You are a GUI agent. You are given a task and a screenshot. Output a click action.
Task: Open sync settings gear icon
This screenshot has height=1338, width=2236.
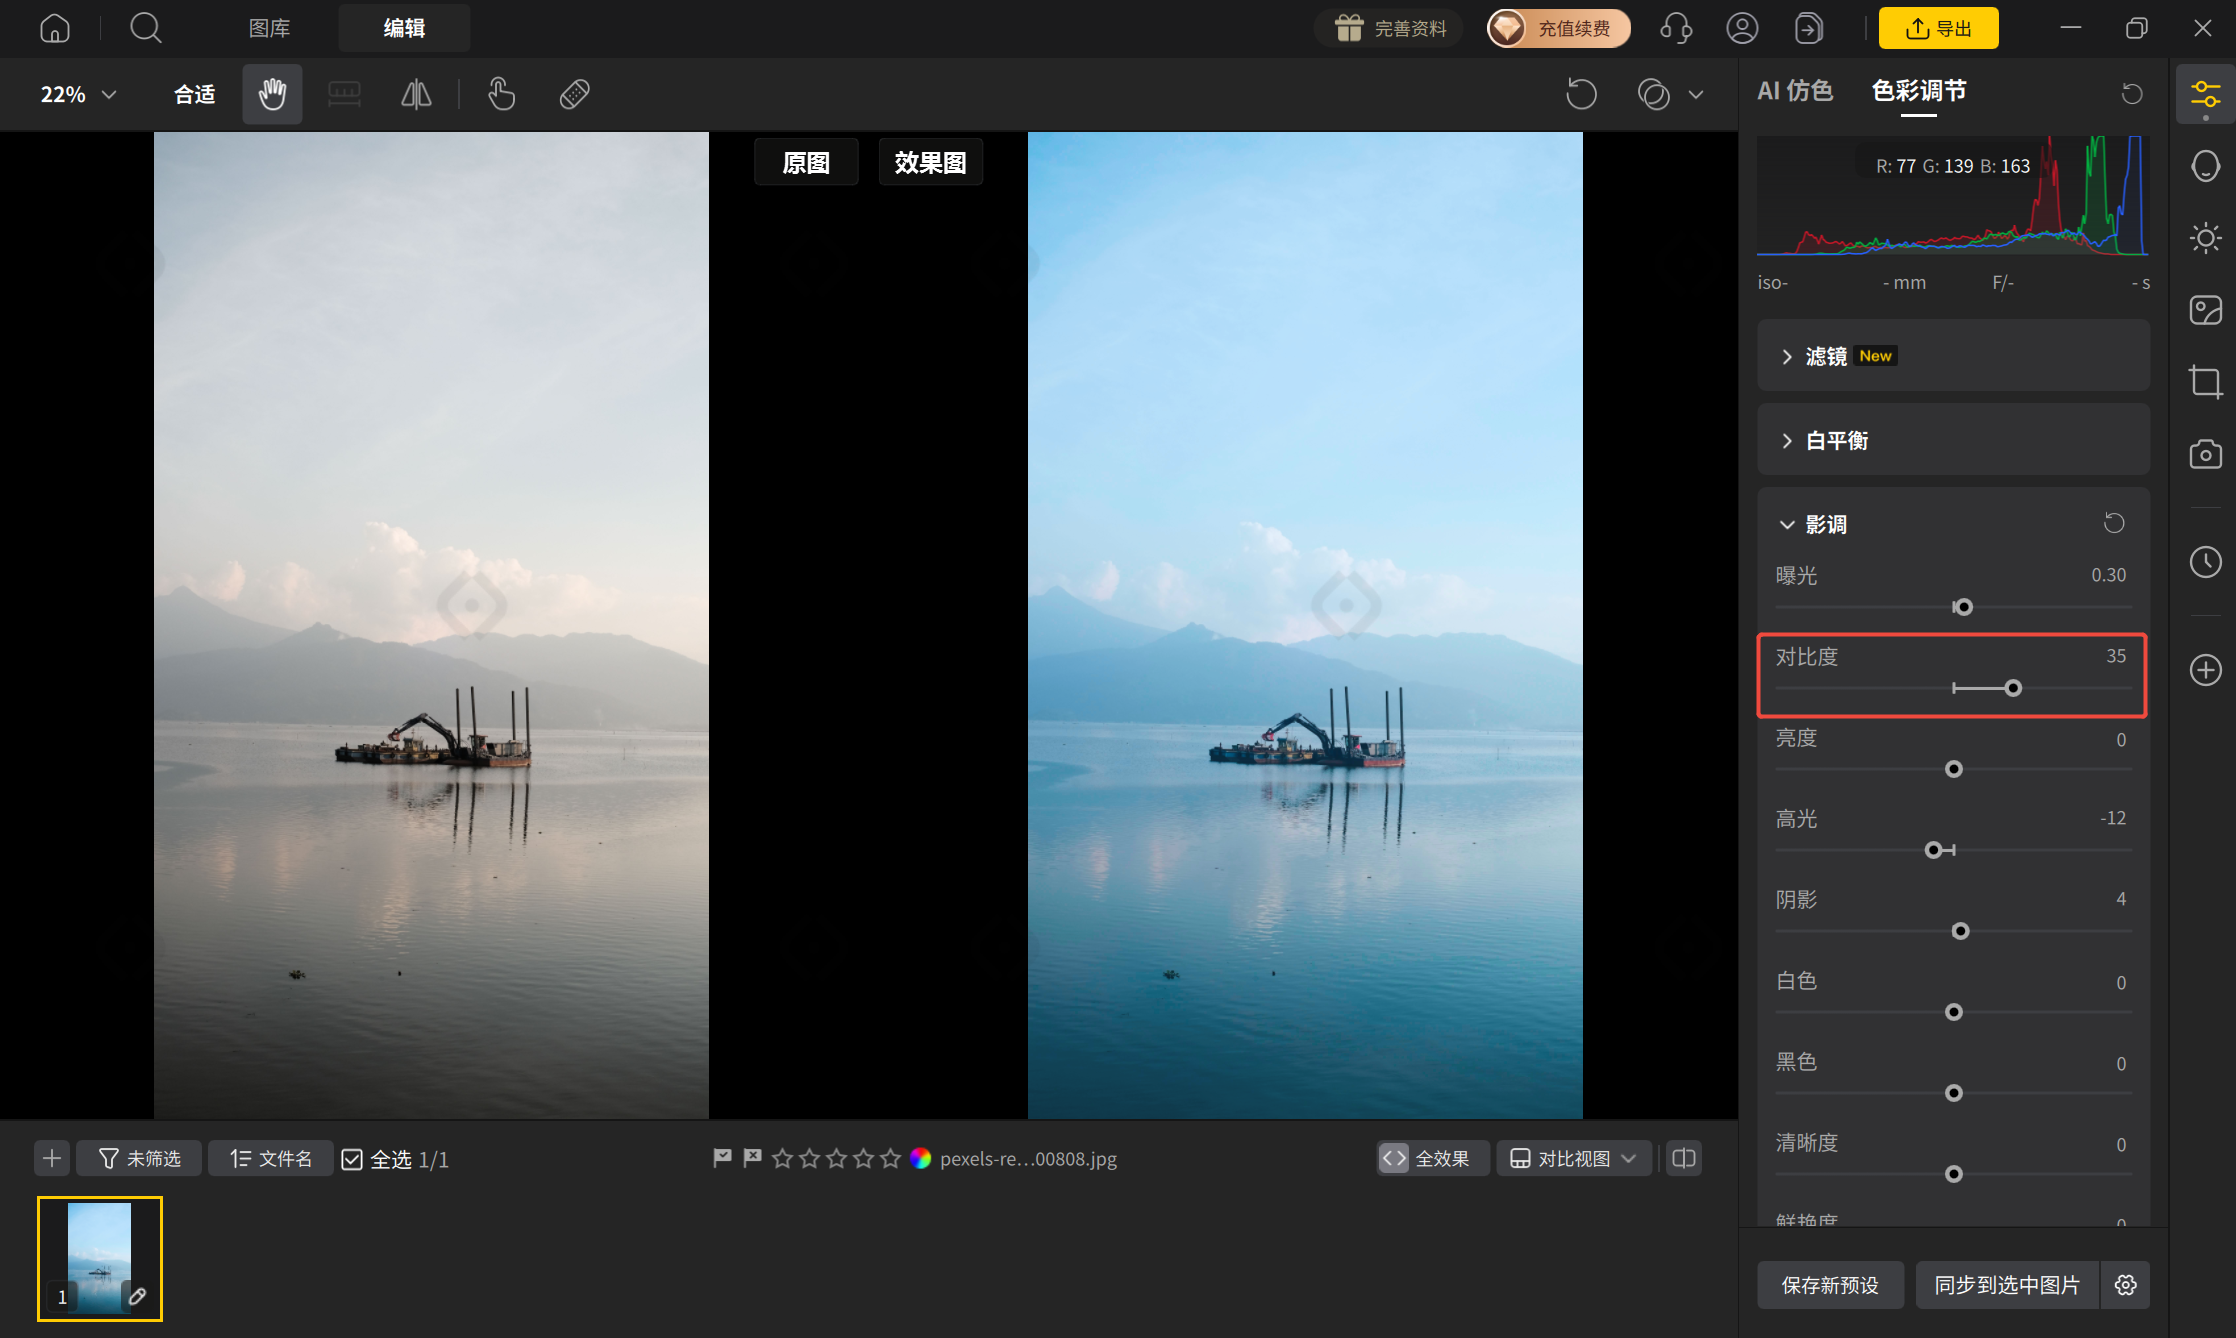click(x=2126, y=1285)
